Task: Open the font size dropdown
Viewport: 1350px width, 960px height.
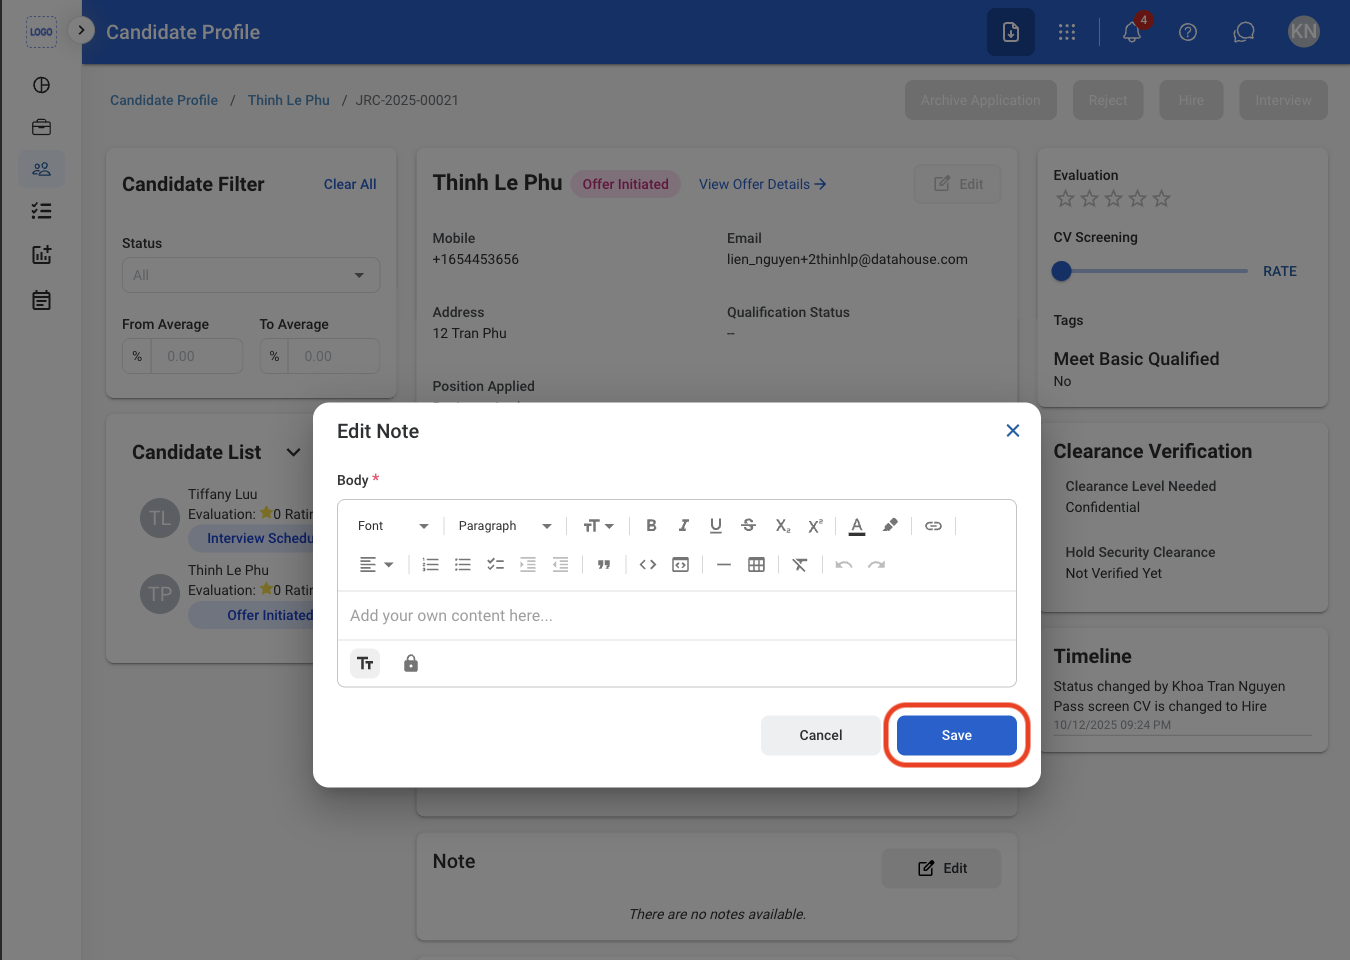Action: pos(598,526)
